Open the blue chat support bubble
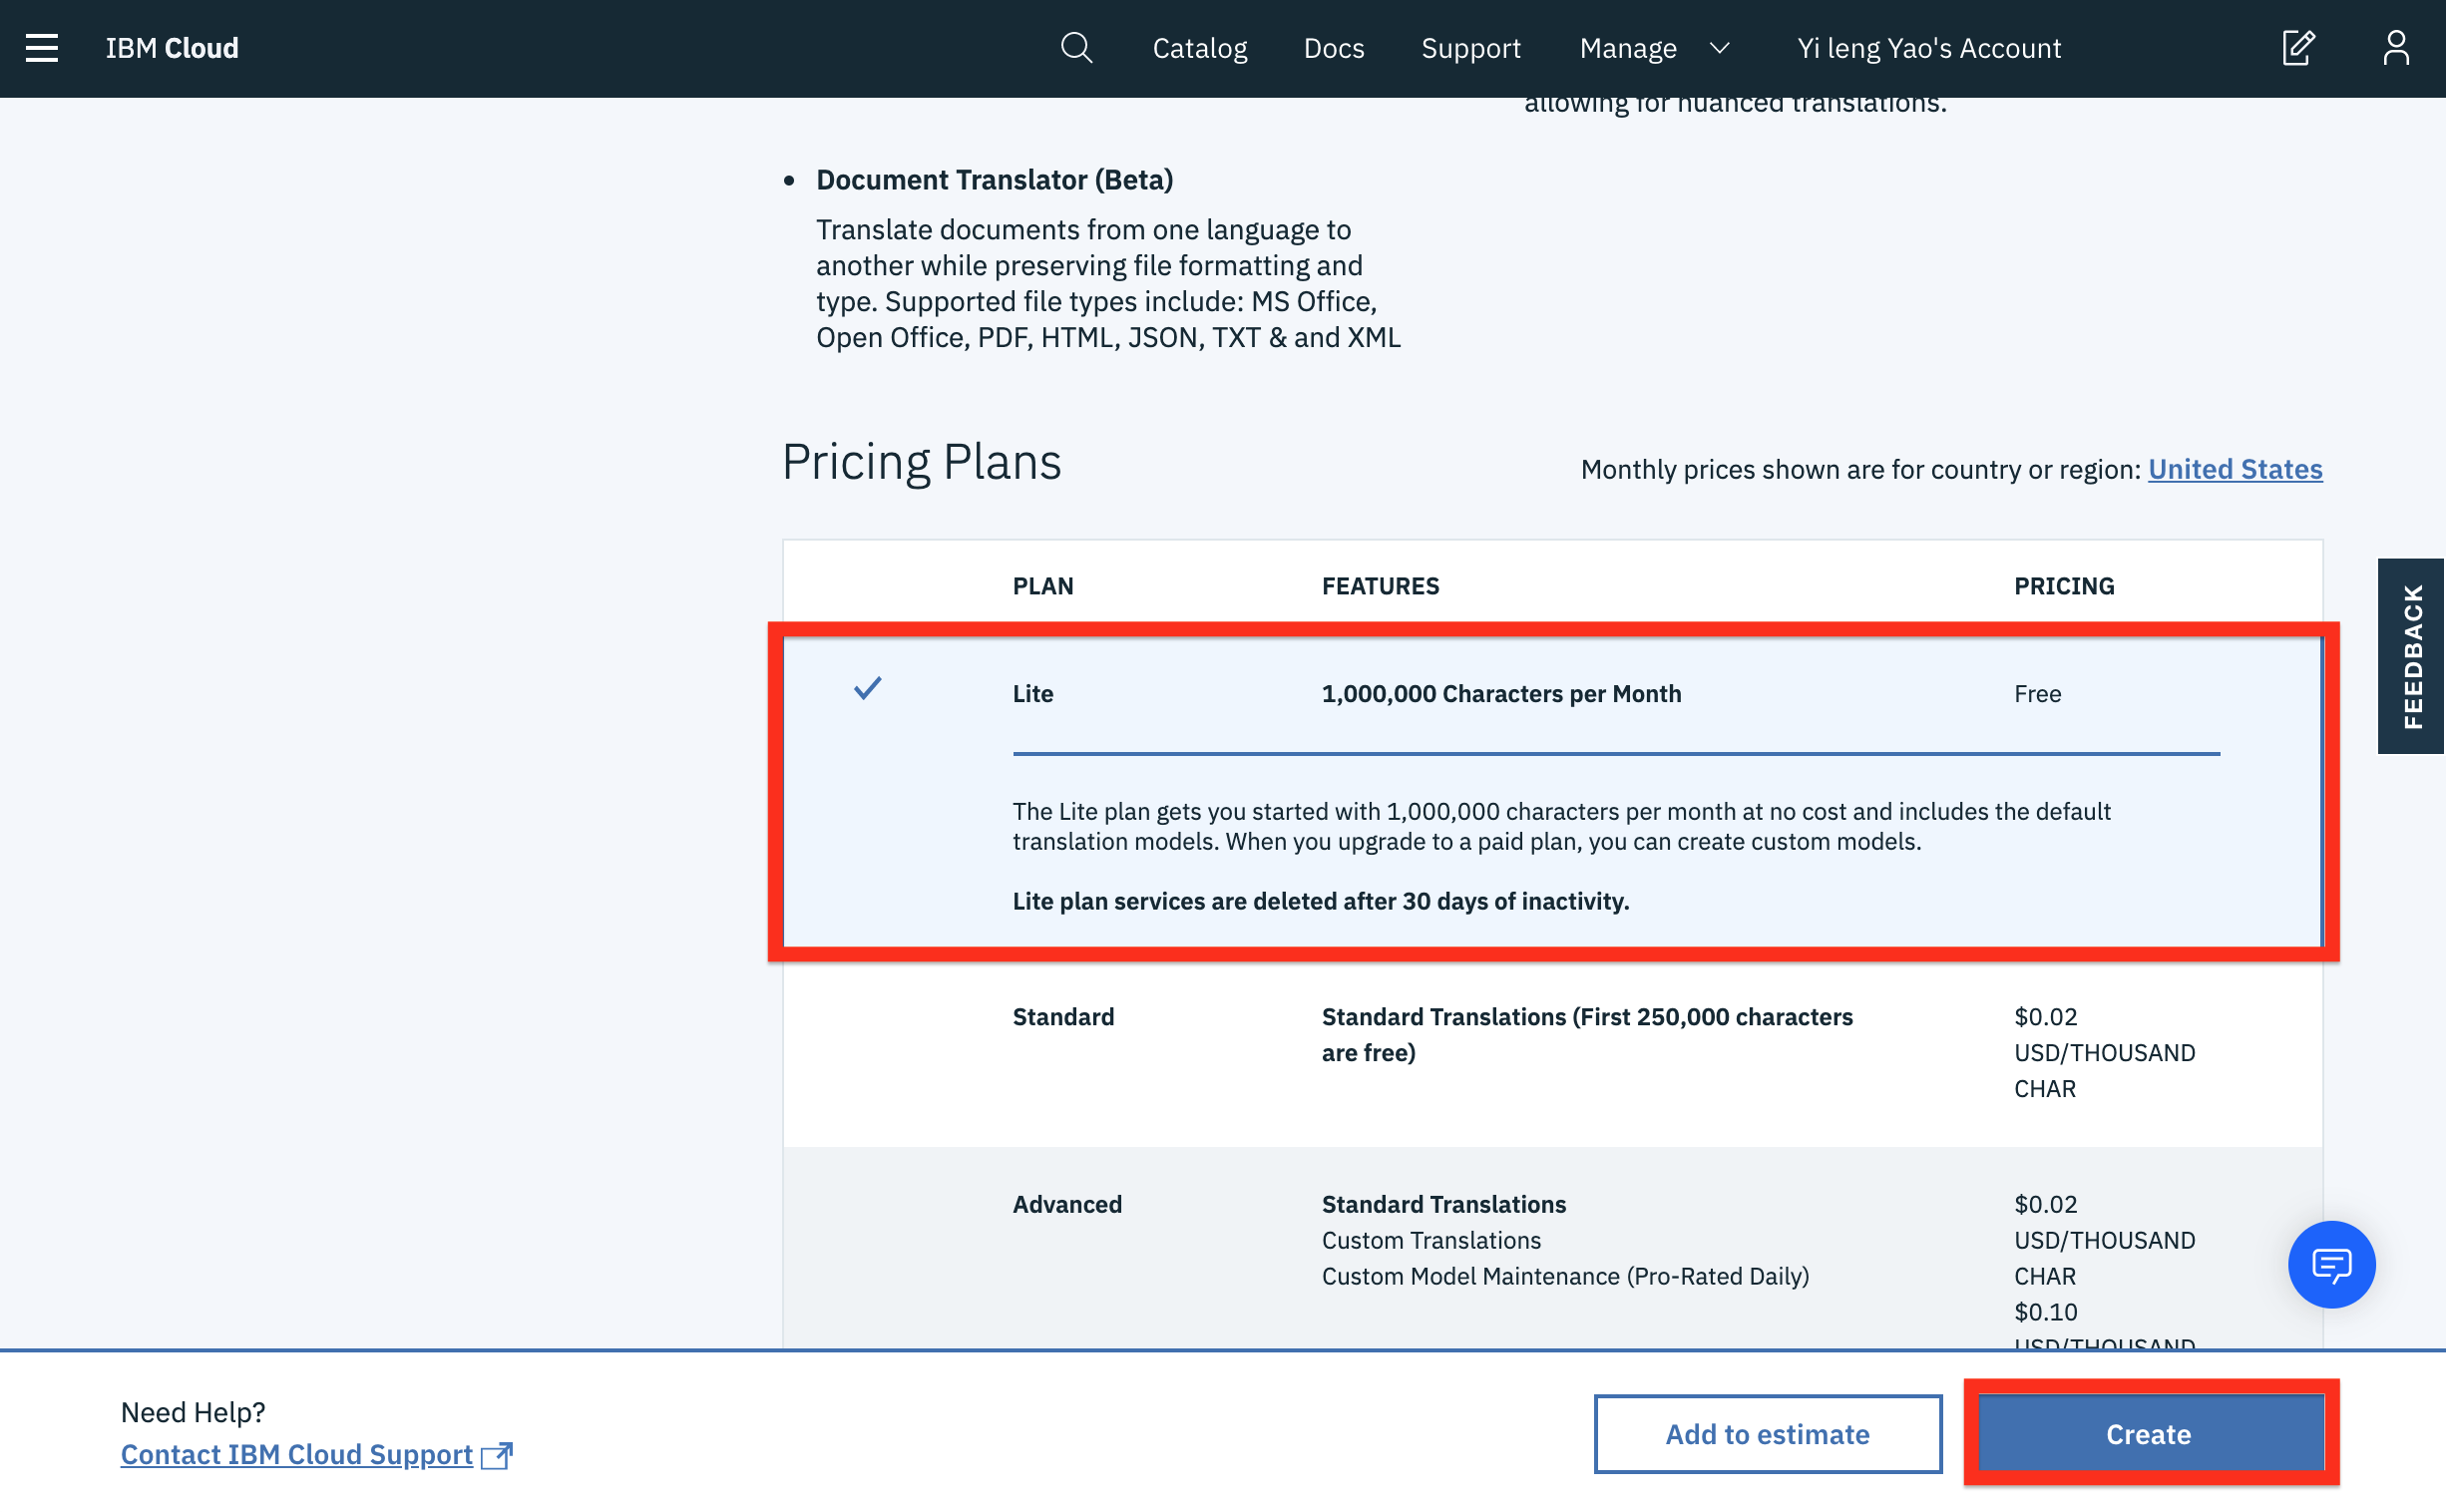Image resolution: width=2446 pixels, height=1512 pixels. pyautogui.click(x=2331, y=1264)
